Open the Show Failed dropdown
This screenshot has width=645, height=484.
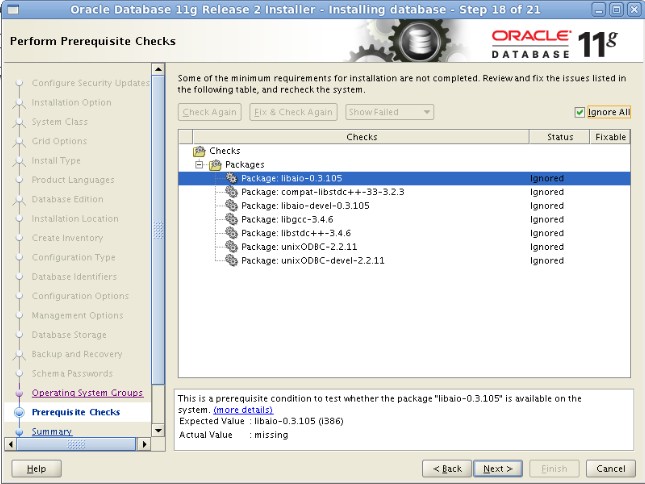389,112
